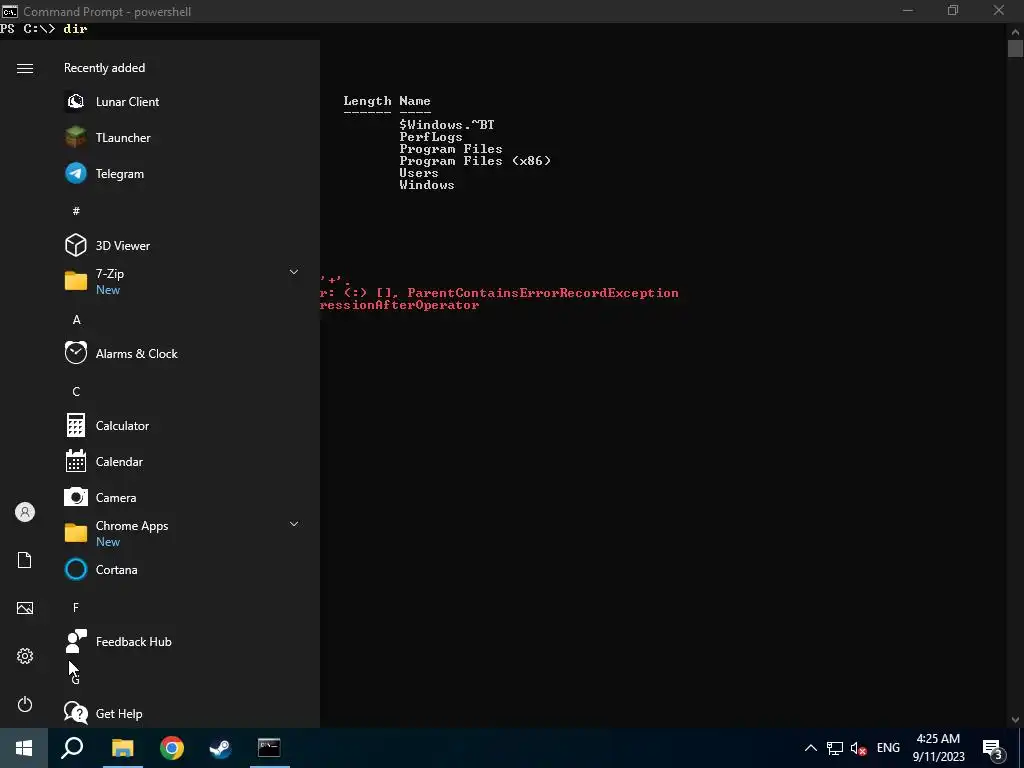Expand the 7-Zip folder
The width and height of the screenshot is (1024, 768).
coord(294,272)
